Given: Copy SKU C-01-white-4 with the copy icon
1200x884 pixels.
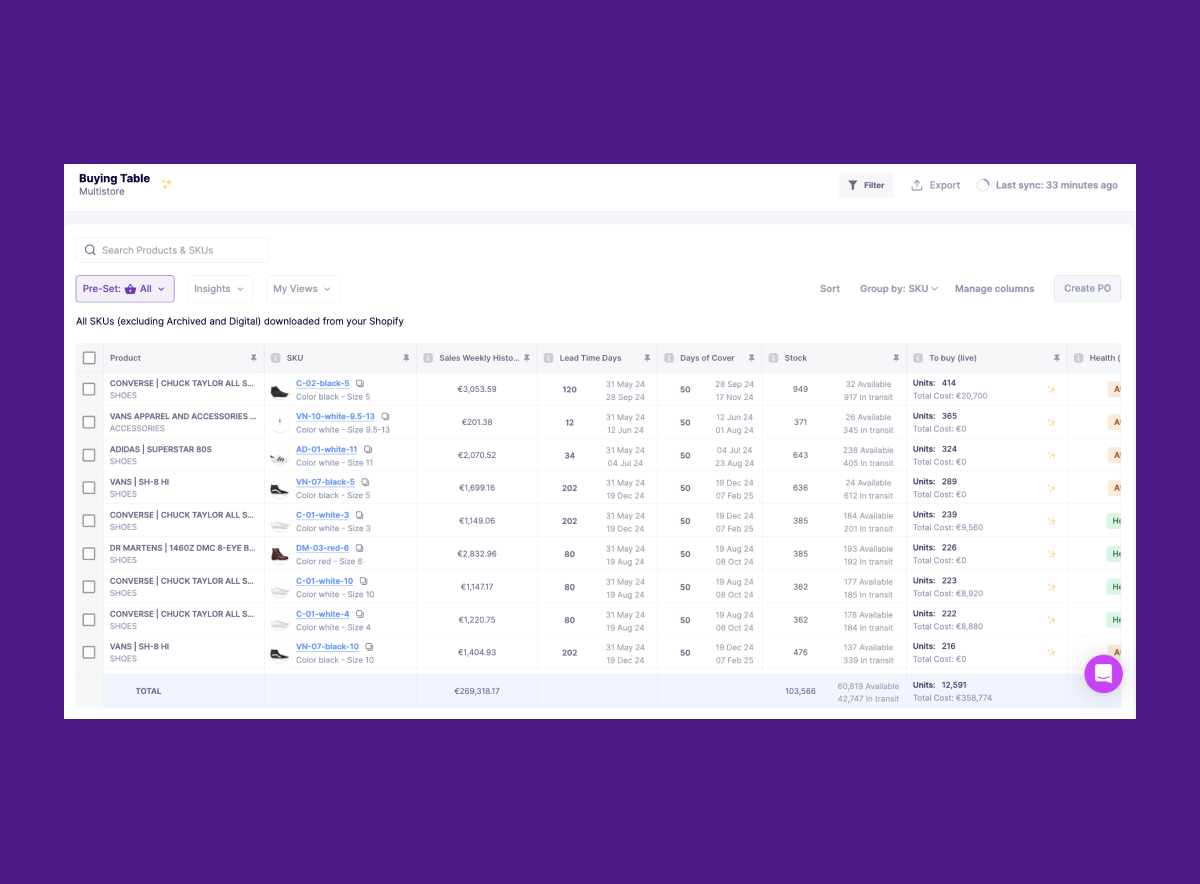Looking at the screenshot, I should (360, 614).
